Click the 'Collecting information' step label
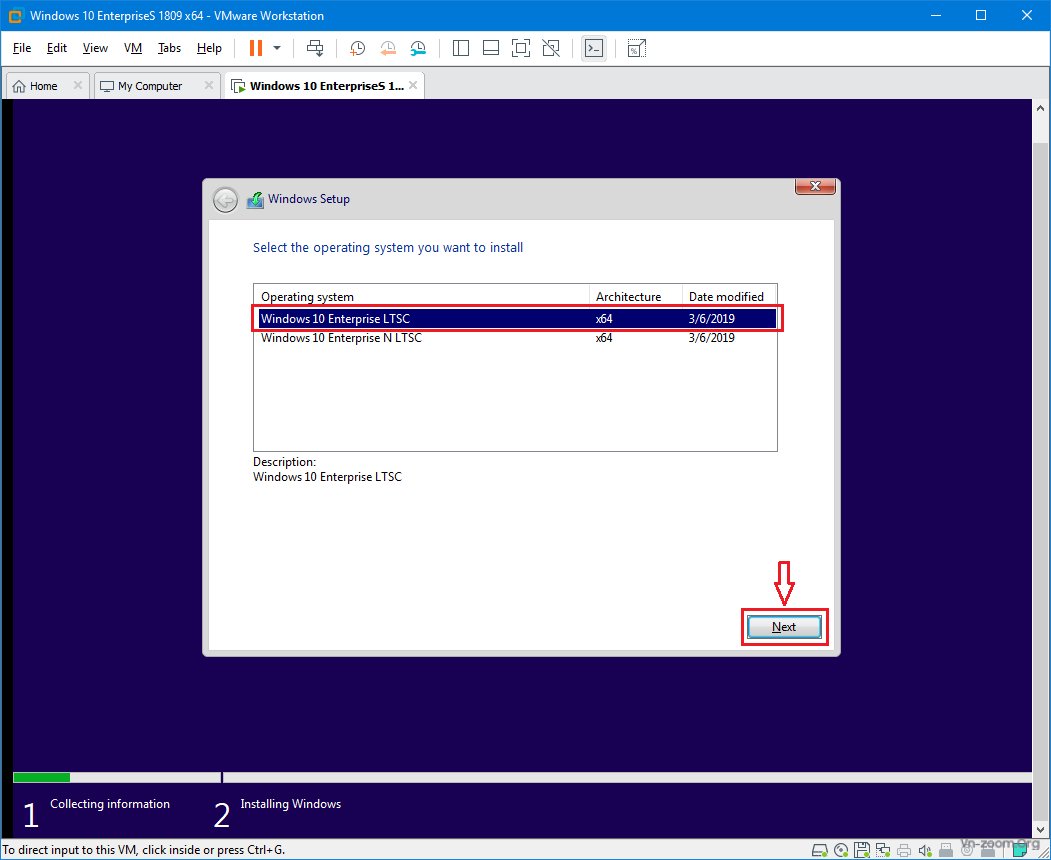The width and height of the screenshot is (1051, 860). [x=110, y=804]
